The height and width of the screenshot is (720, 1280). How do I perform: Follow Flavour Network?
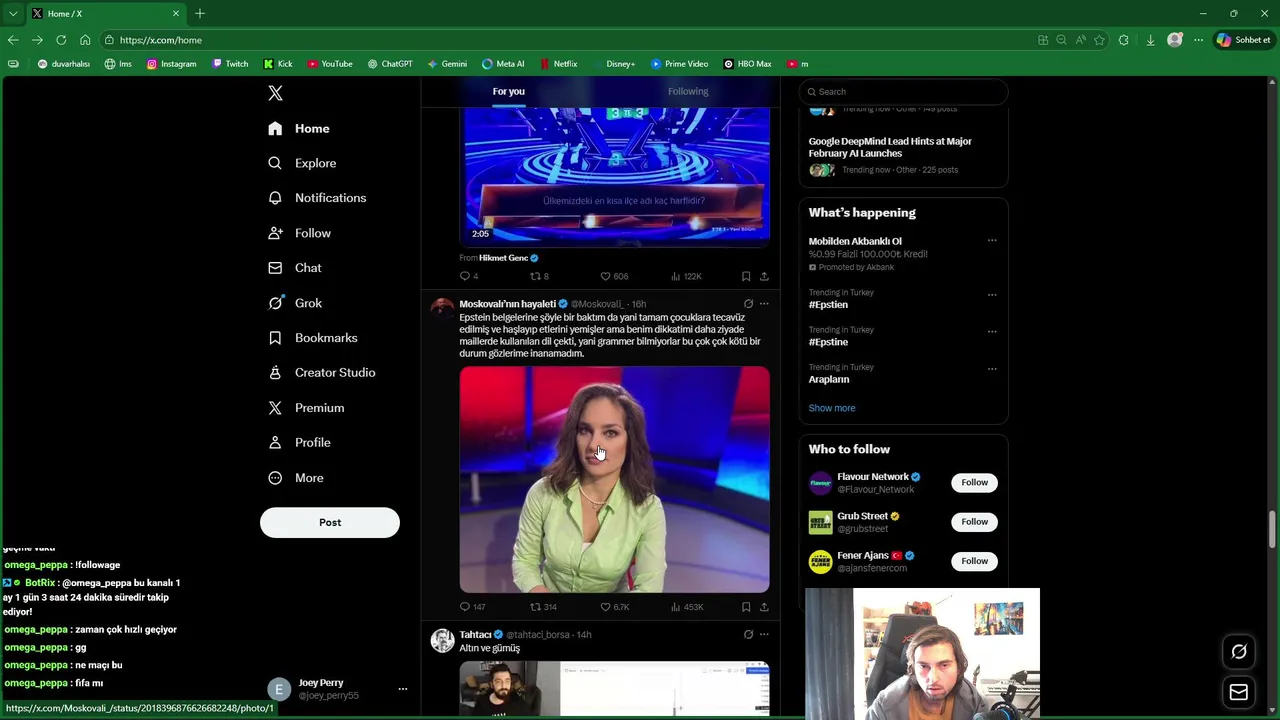pos(974,482)
